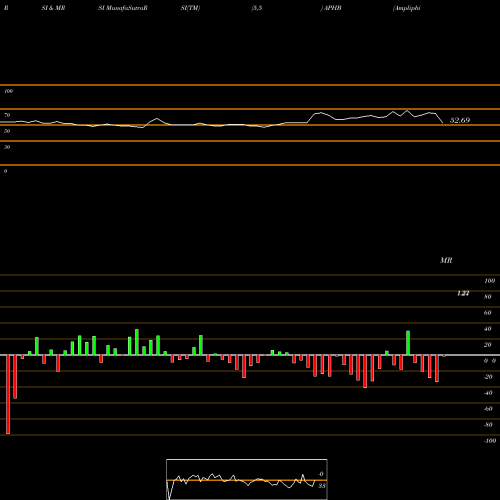Click the value 33 in the mini chart
The height and width of the screenshot is (500, 500).
322,486
